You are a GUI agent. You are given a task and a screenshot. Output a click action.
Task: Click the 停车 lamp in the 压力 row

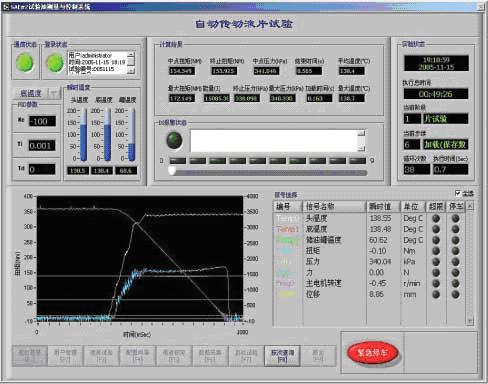455,262
